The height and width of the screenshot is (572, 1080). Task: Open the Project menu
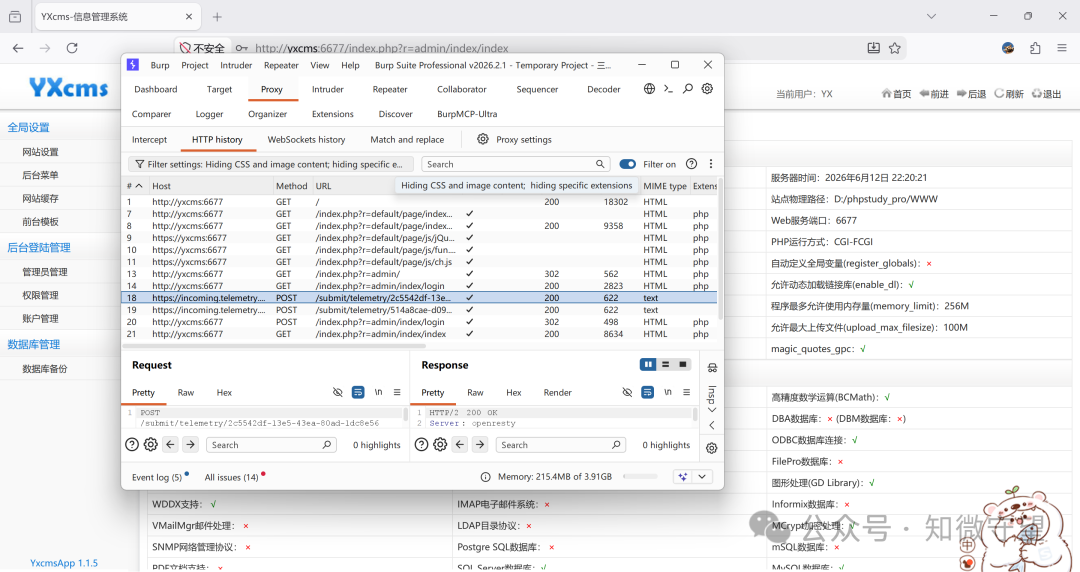pyautogui.click(x=195, y=65)
